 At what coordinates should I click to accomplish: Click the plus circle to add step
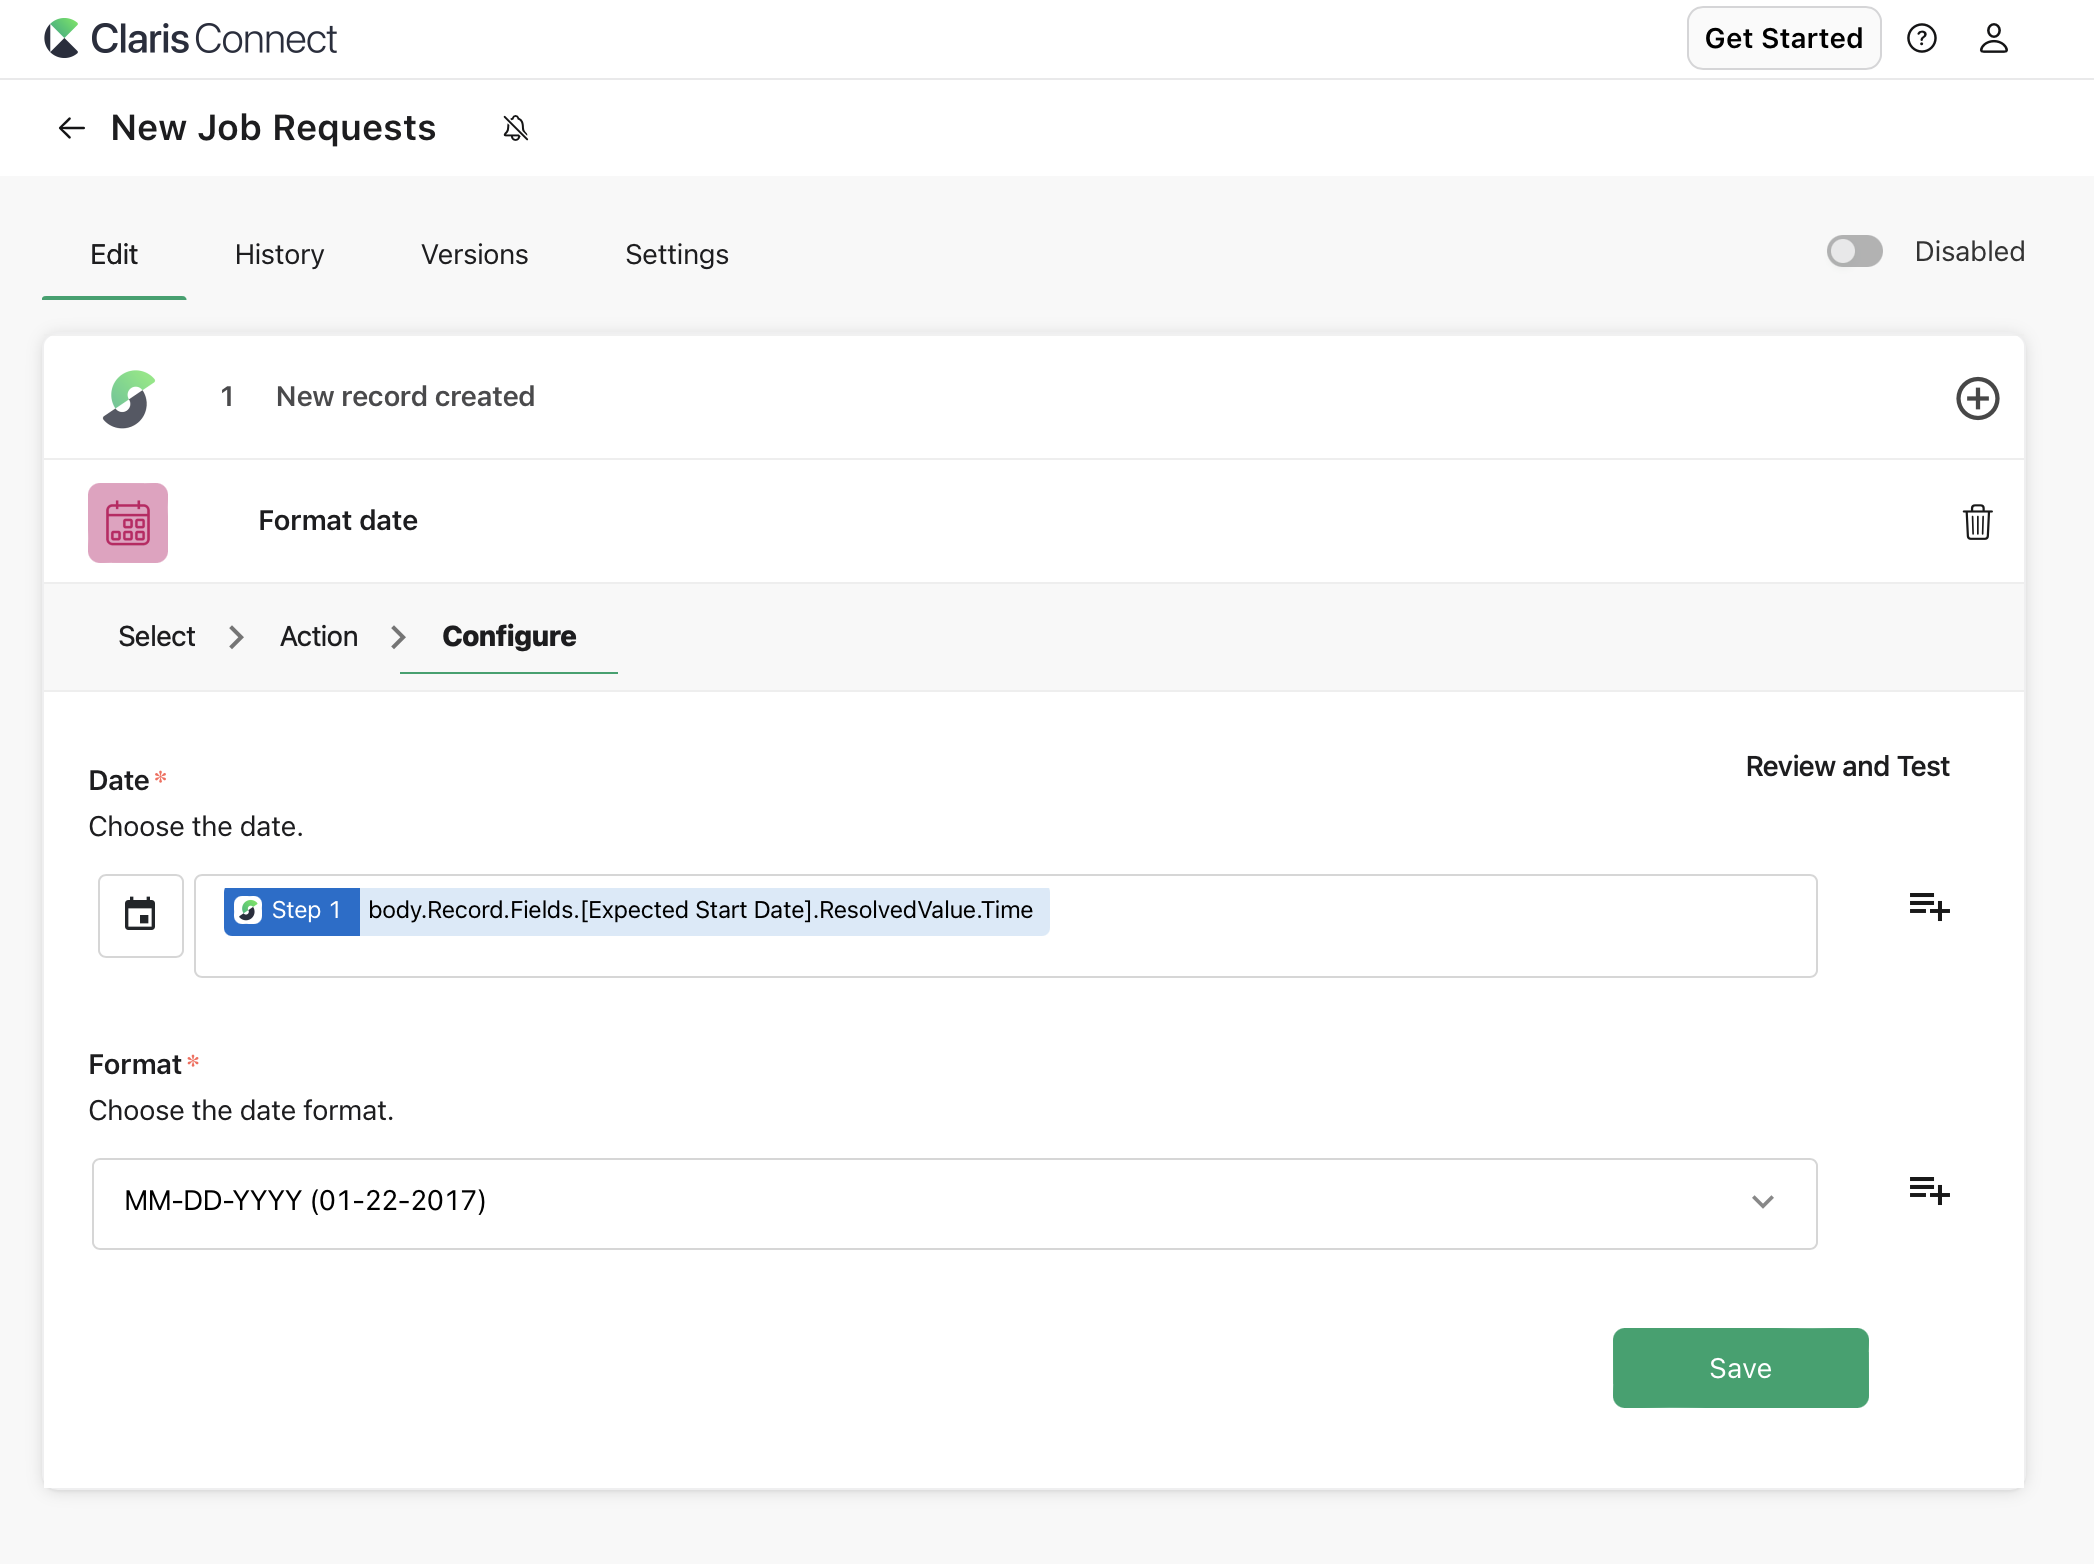point(1976,399)
